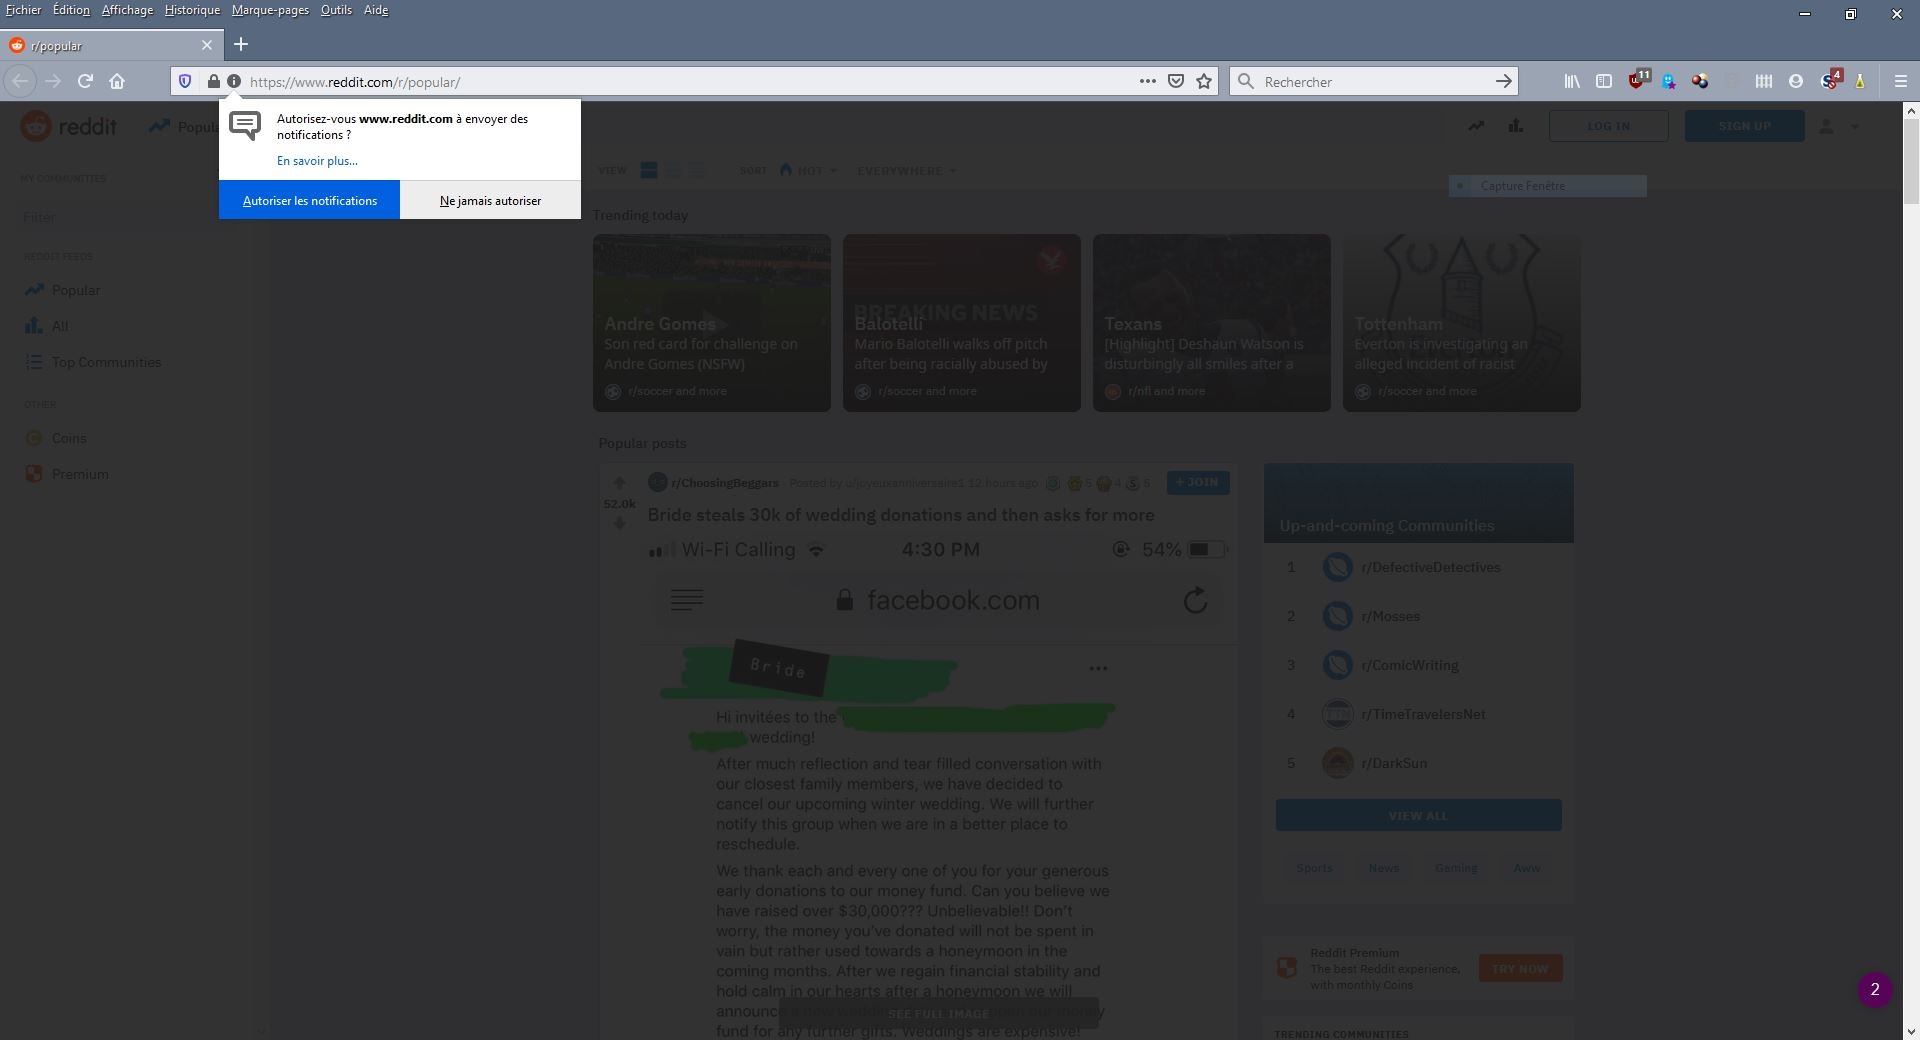The image size is (1920, 1040).
Task: Open uBlock Origin extension with 11 badge
Action: tap(1638, 80)
